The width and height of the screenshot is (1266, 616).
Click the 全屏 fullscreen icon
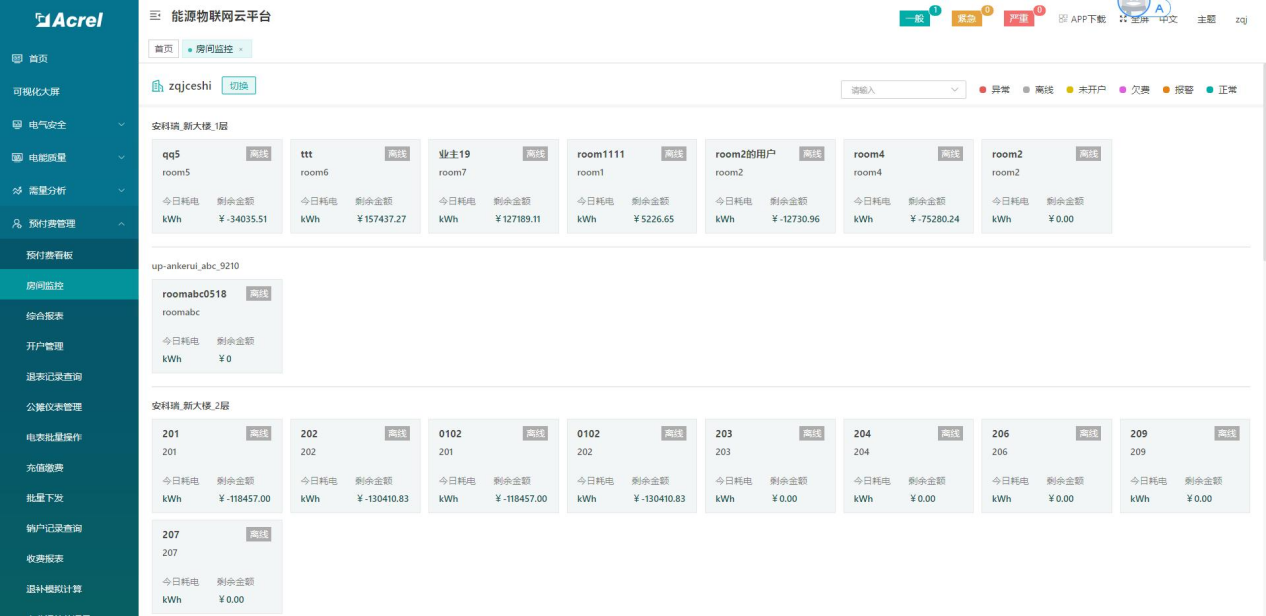tap(1123, 19)
